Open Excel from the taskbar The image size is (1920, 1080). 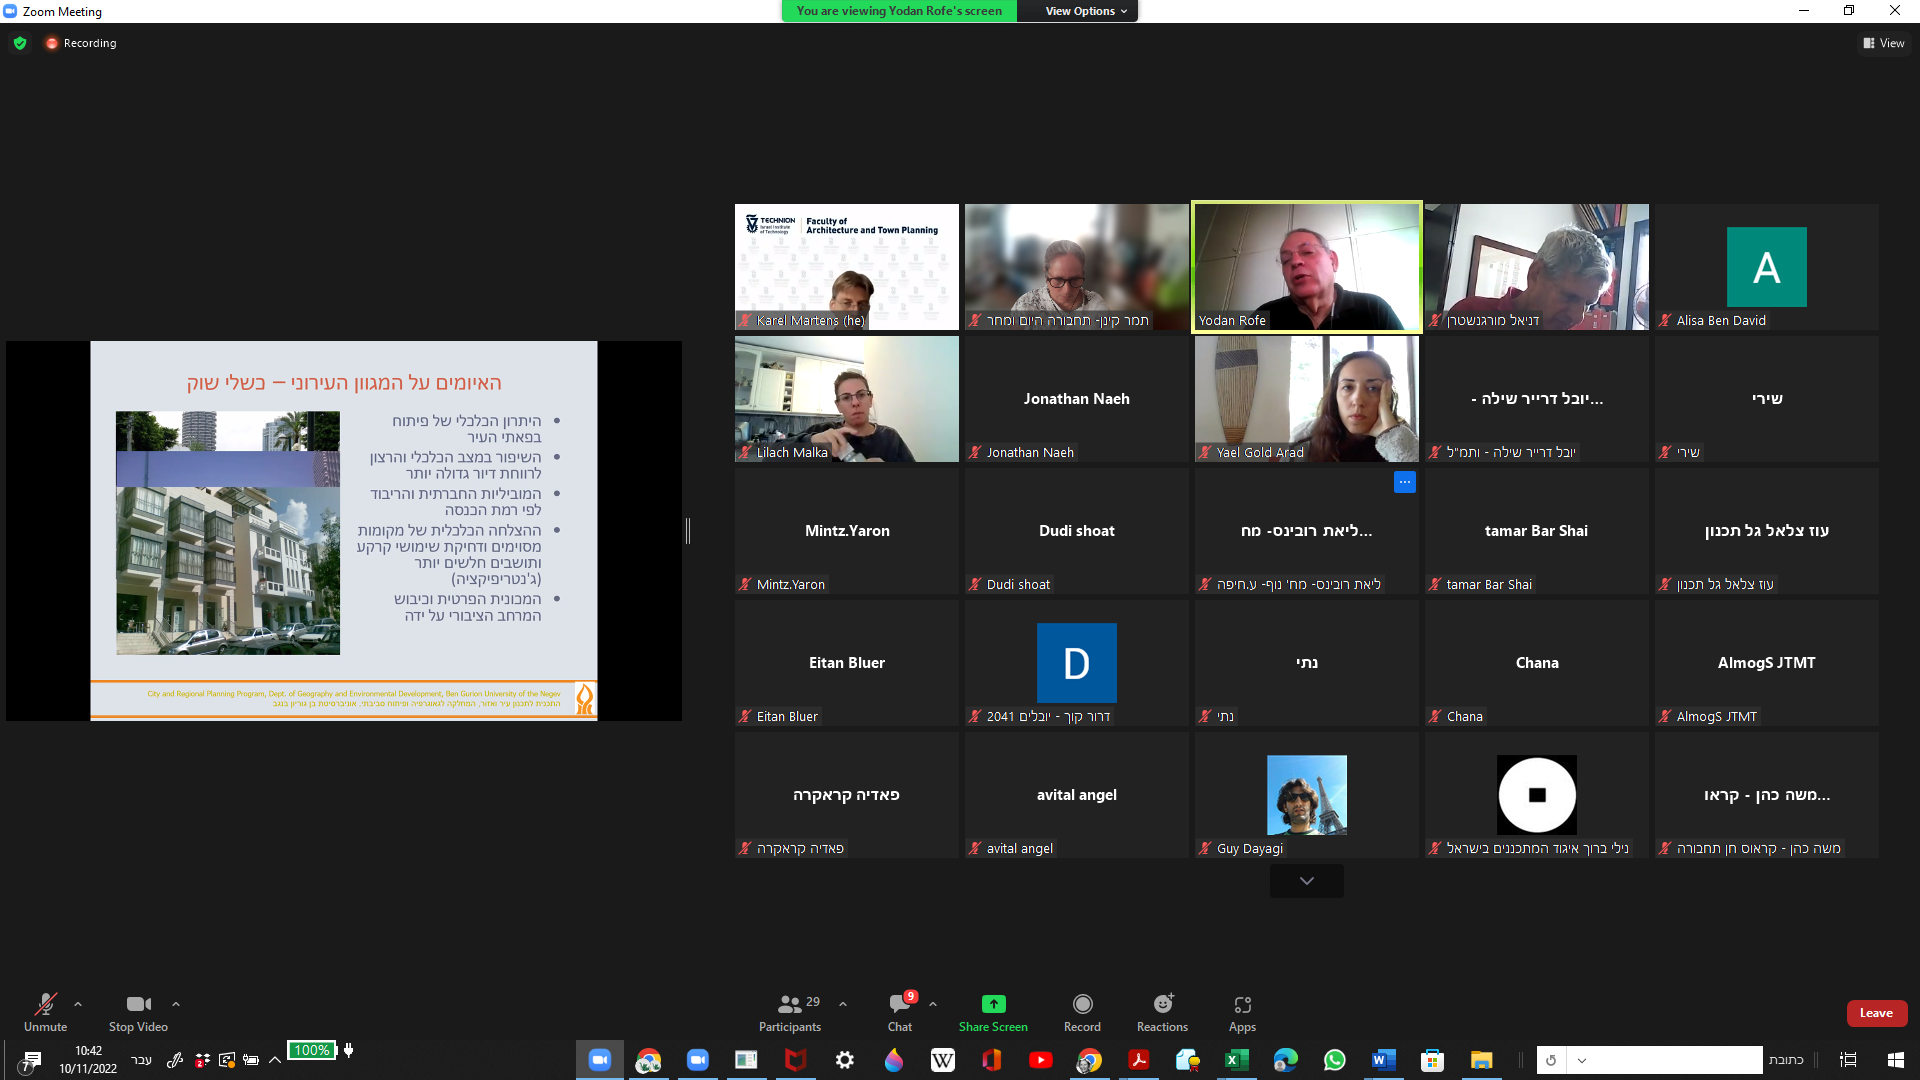[x=1237, y=1060]
